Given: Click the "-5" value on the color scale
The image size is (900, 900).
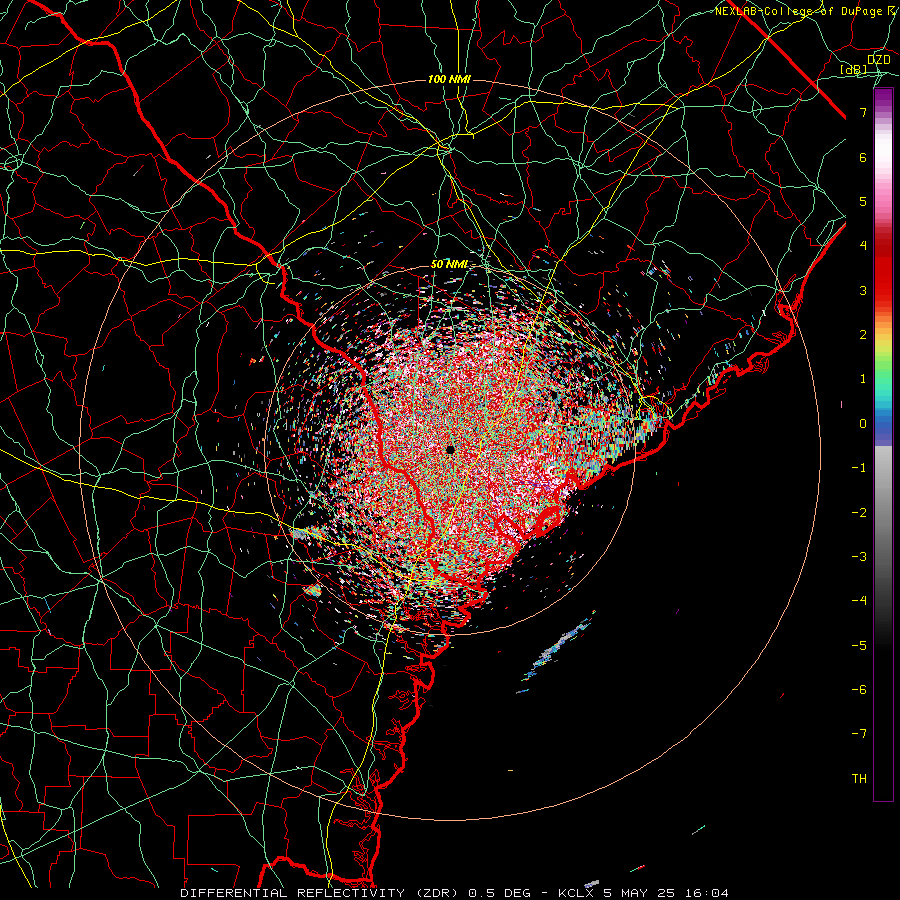Looking at the screenshot, I should 859,646.
